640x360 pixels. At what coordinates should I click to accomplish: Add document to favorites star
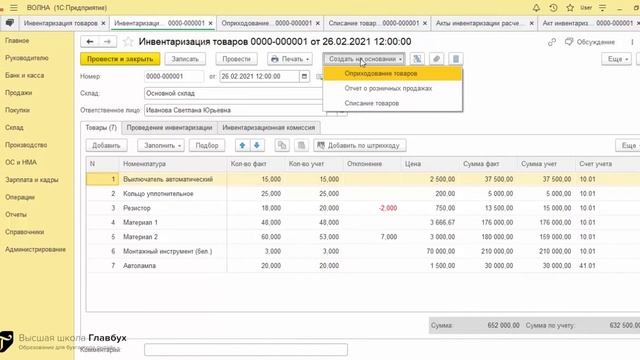128,42
